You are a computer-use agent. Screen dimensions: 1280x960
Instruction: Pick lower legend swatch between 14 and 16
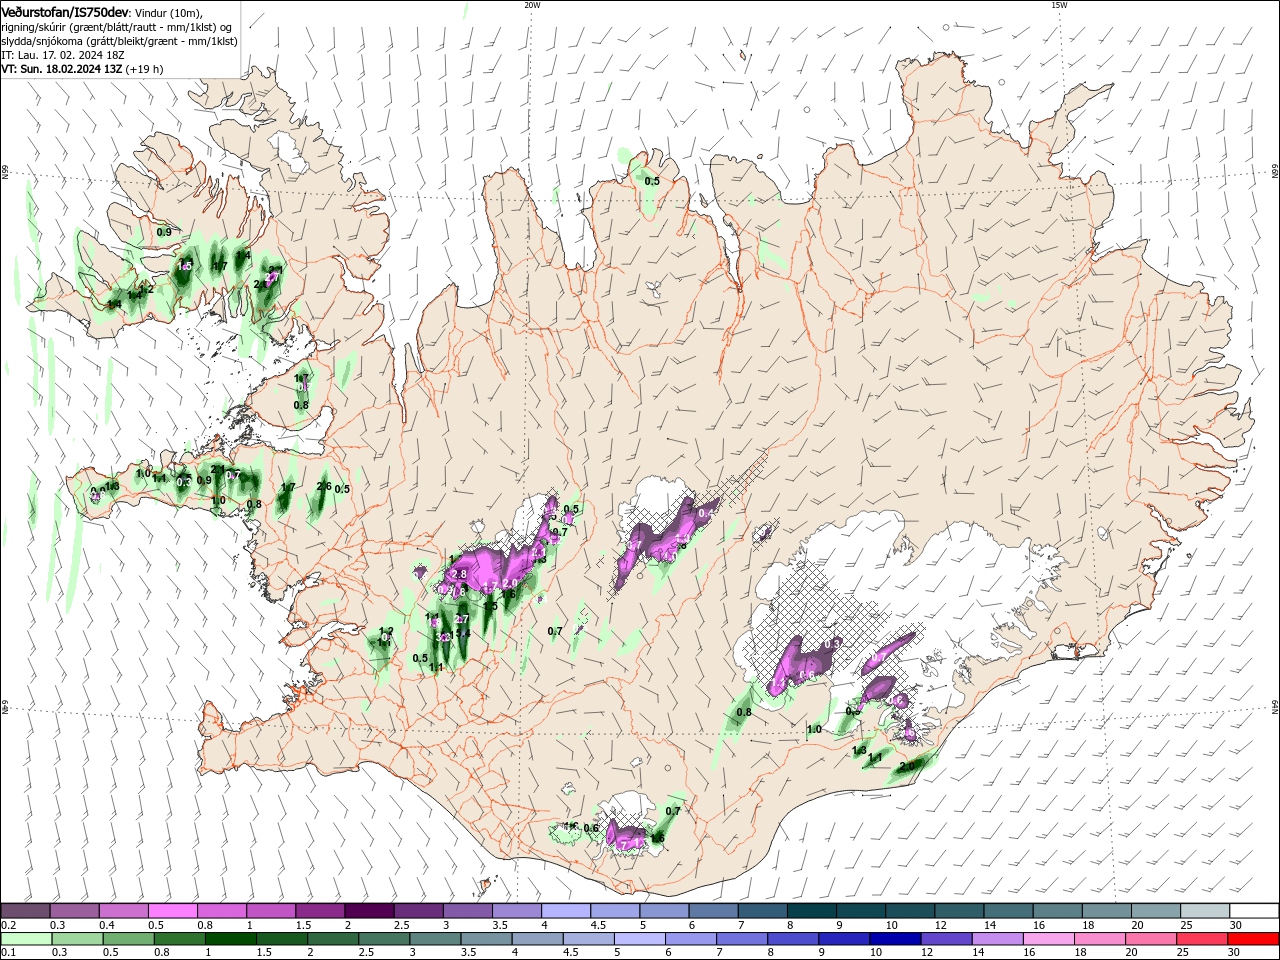(995, 939)
